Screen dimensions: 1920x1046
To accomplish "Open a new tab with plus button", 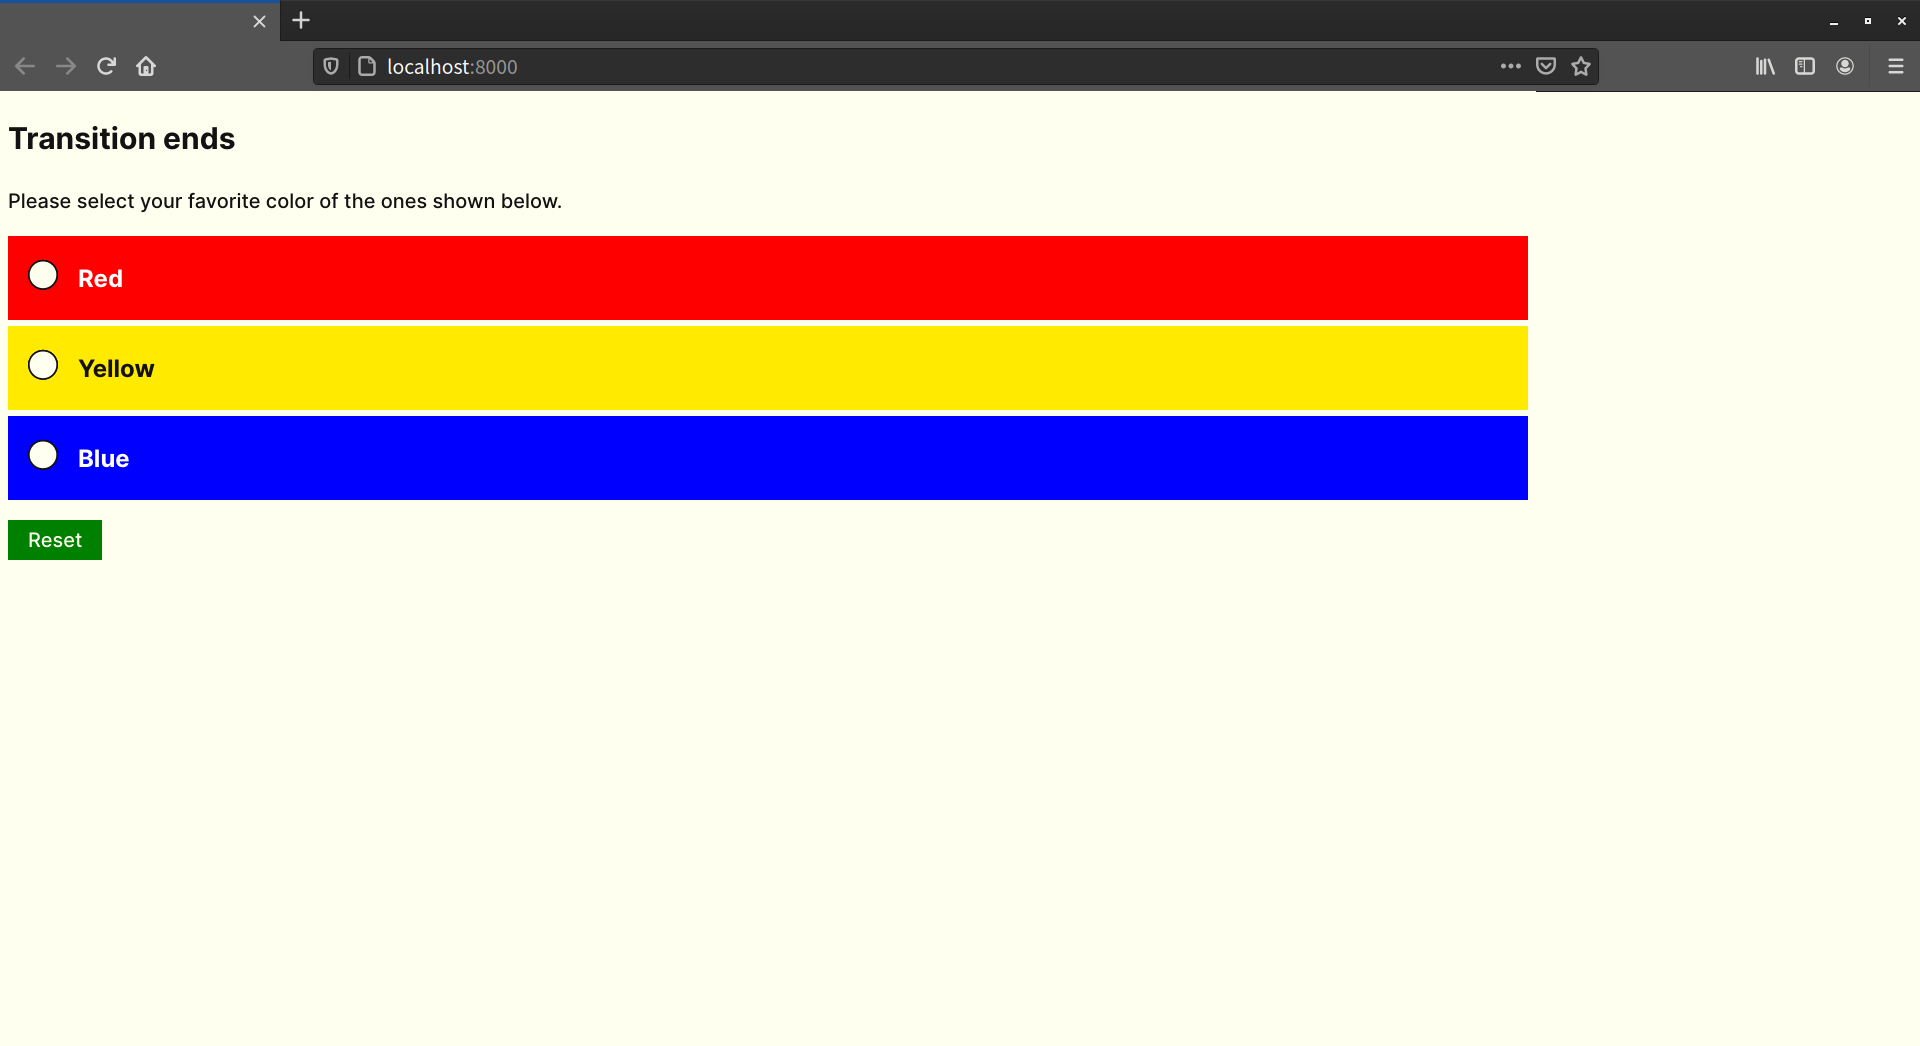I will coord(301,21).
